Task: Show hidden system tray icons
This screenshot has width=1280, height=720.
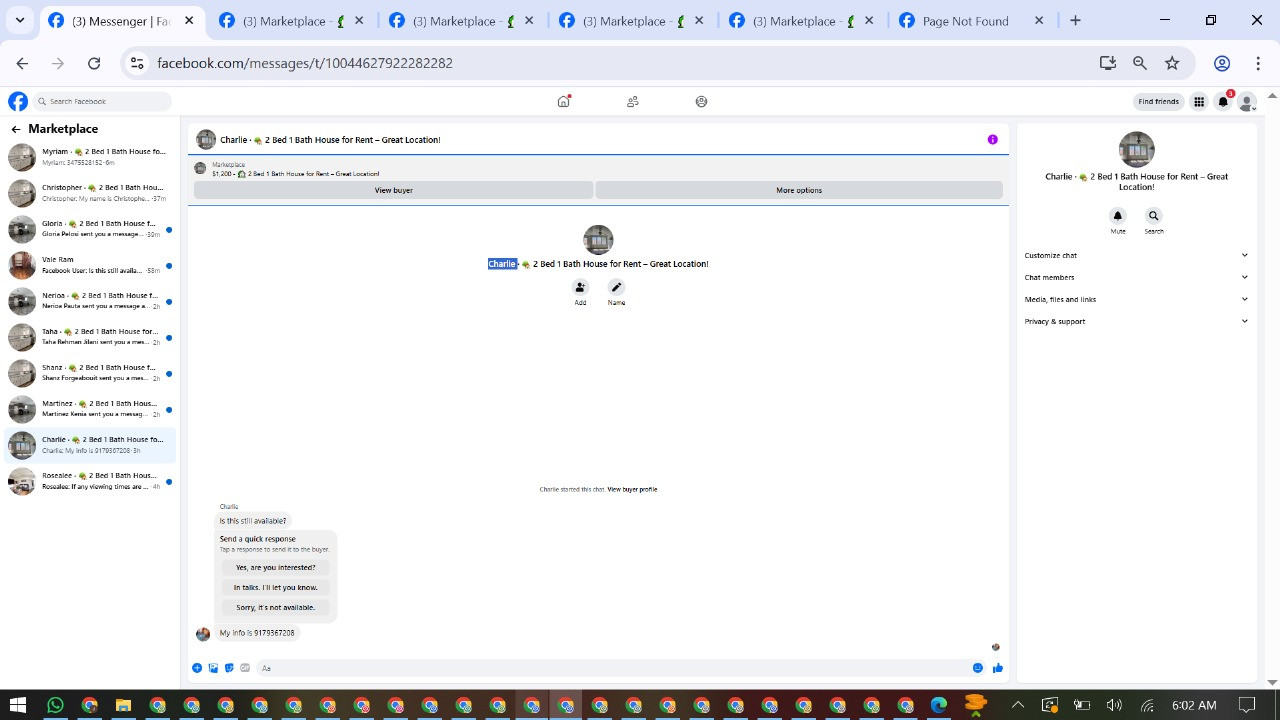Action: pos(1018,705)
